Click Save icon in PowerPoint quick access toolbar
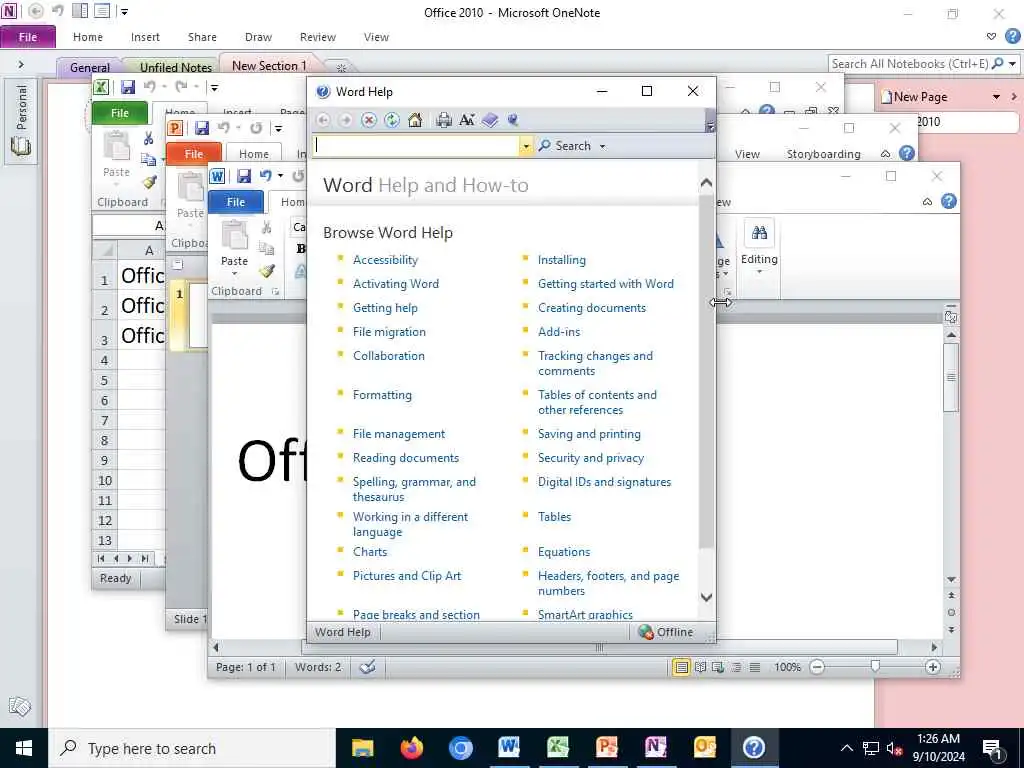 [202, 128]
